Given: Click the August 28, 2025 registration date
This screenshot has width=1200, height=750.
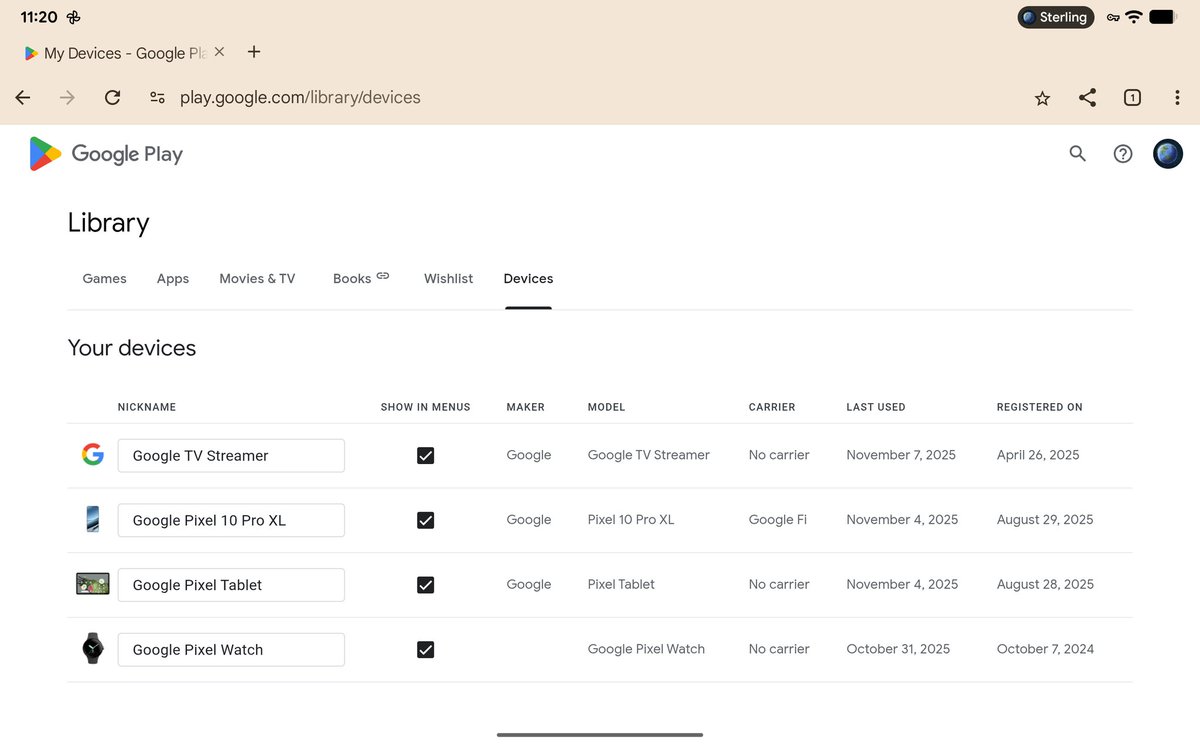Looking at the screenshot, I should (x=1045, y=584).
